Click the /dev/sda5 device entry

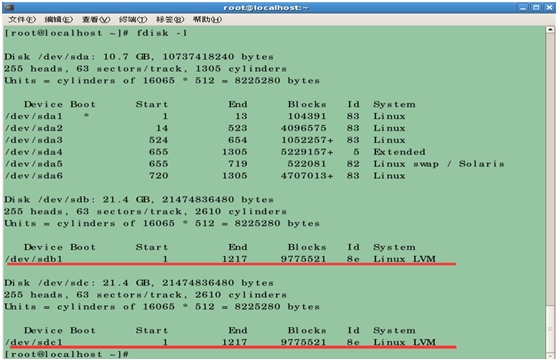(34, 164)
